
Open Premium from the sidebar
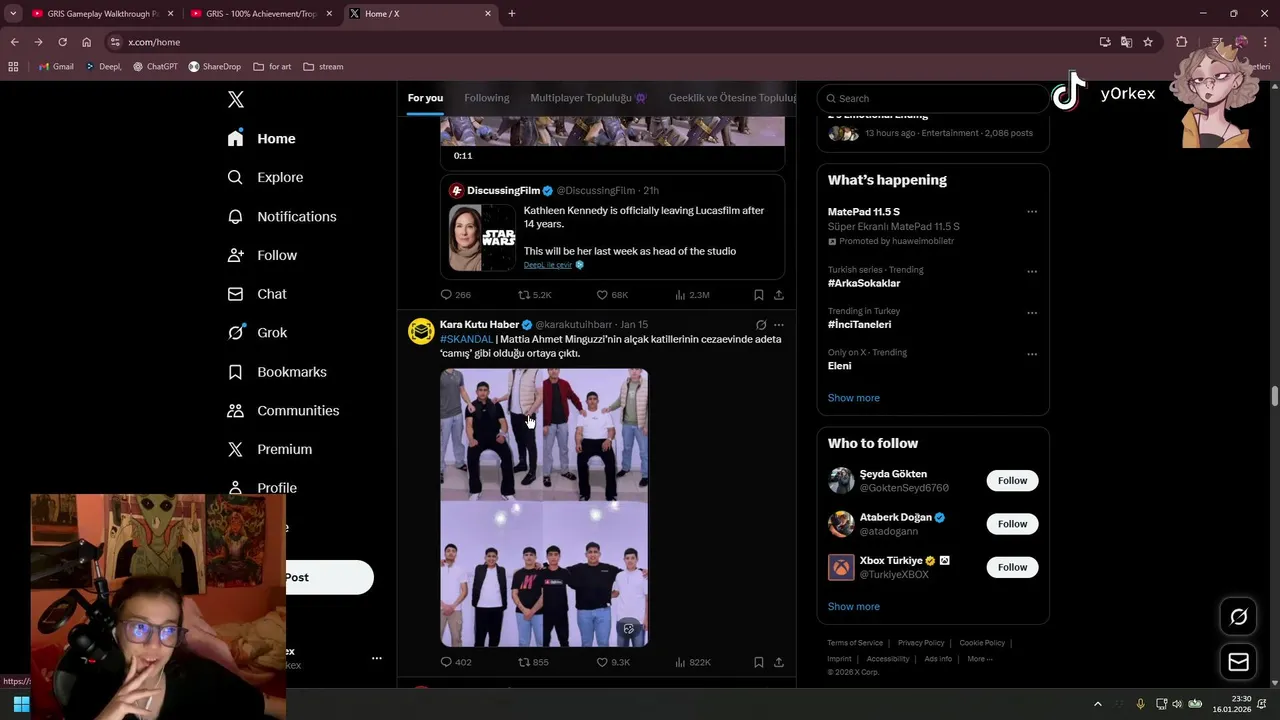[x=270, y=450]
